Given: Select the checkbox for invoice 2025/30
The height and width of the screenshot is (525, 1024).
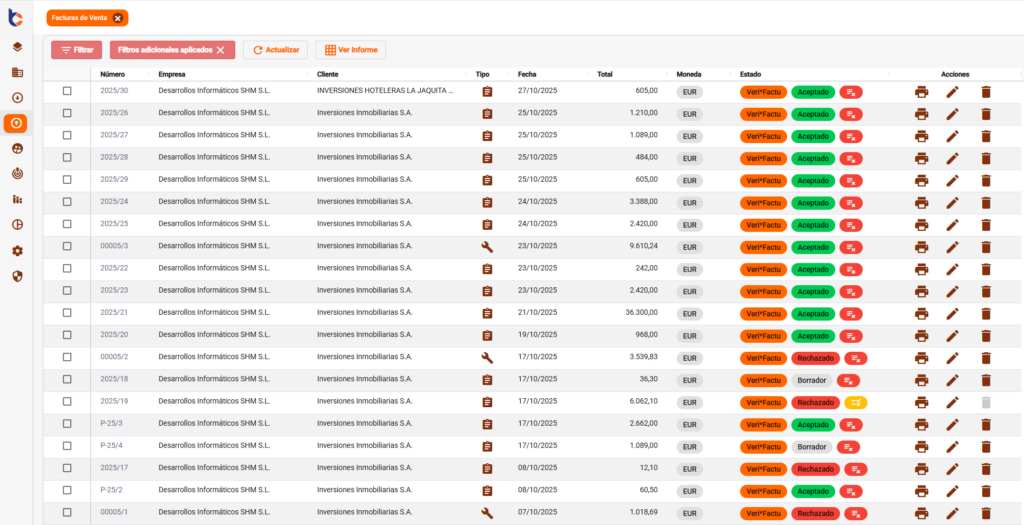Looking at the screenshot, I should [67, 91].
